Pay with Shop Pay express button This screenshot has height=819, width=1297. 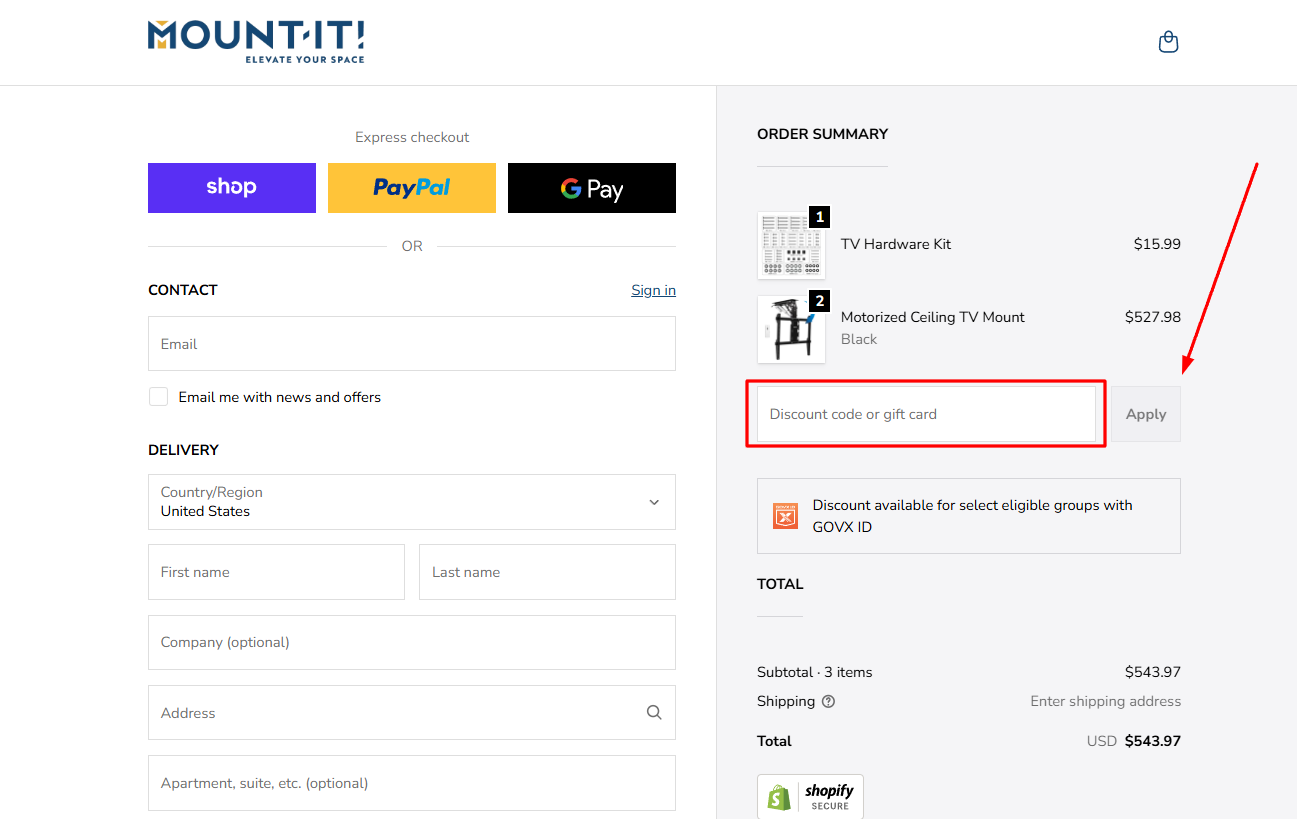232,188
